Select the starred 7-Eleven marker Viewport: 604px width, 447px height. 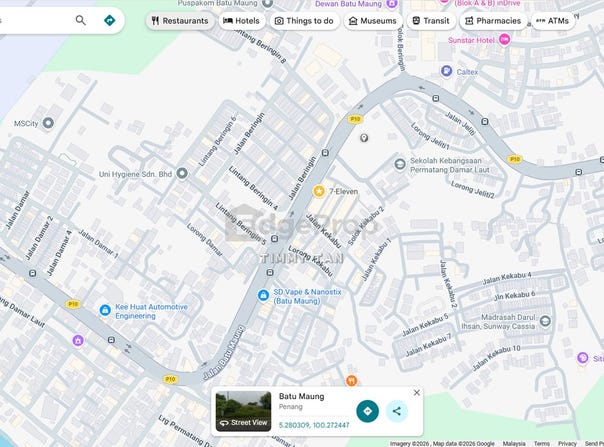coord(319,191)
